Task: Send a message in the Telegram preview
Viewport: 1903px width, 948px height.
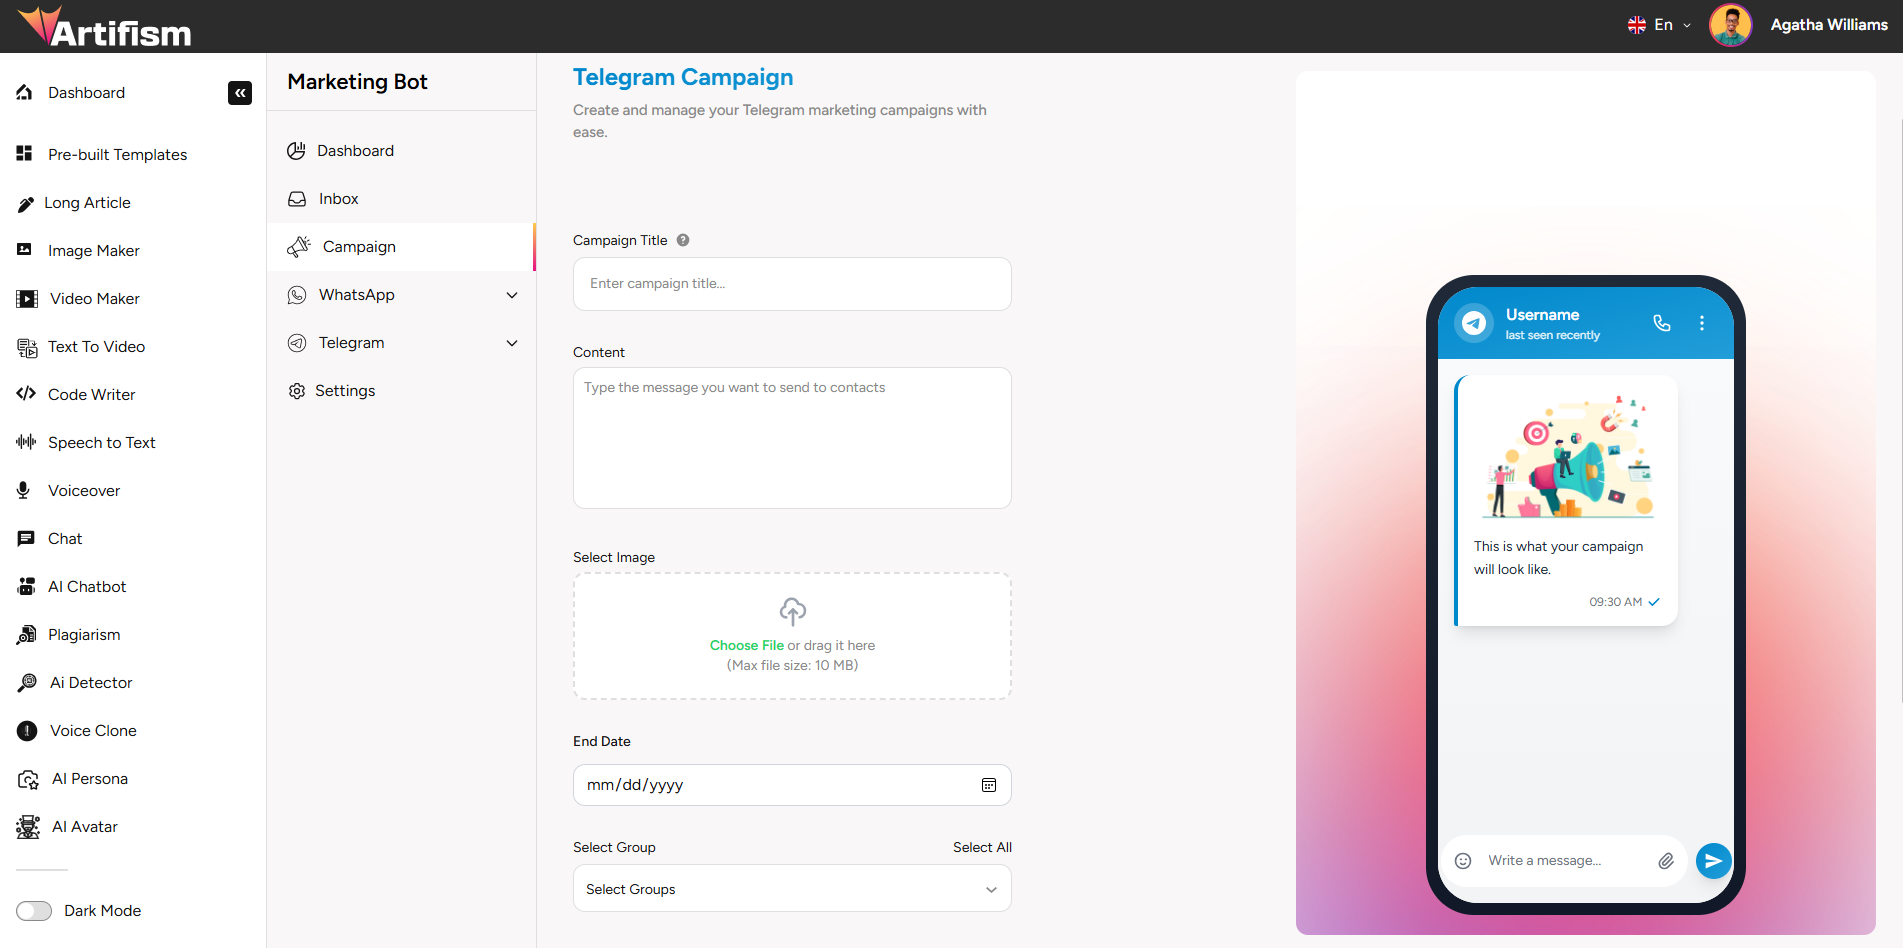Action: 1713,860
